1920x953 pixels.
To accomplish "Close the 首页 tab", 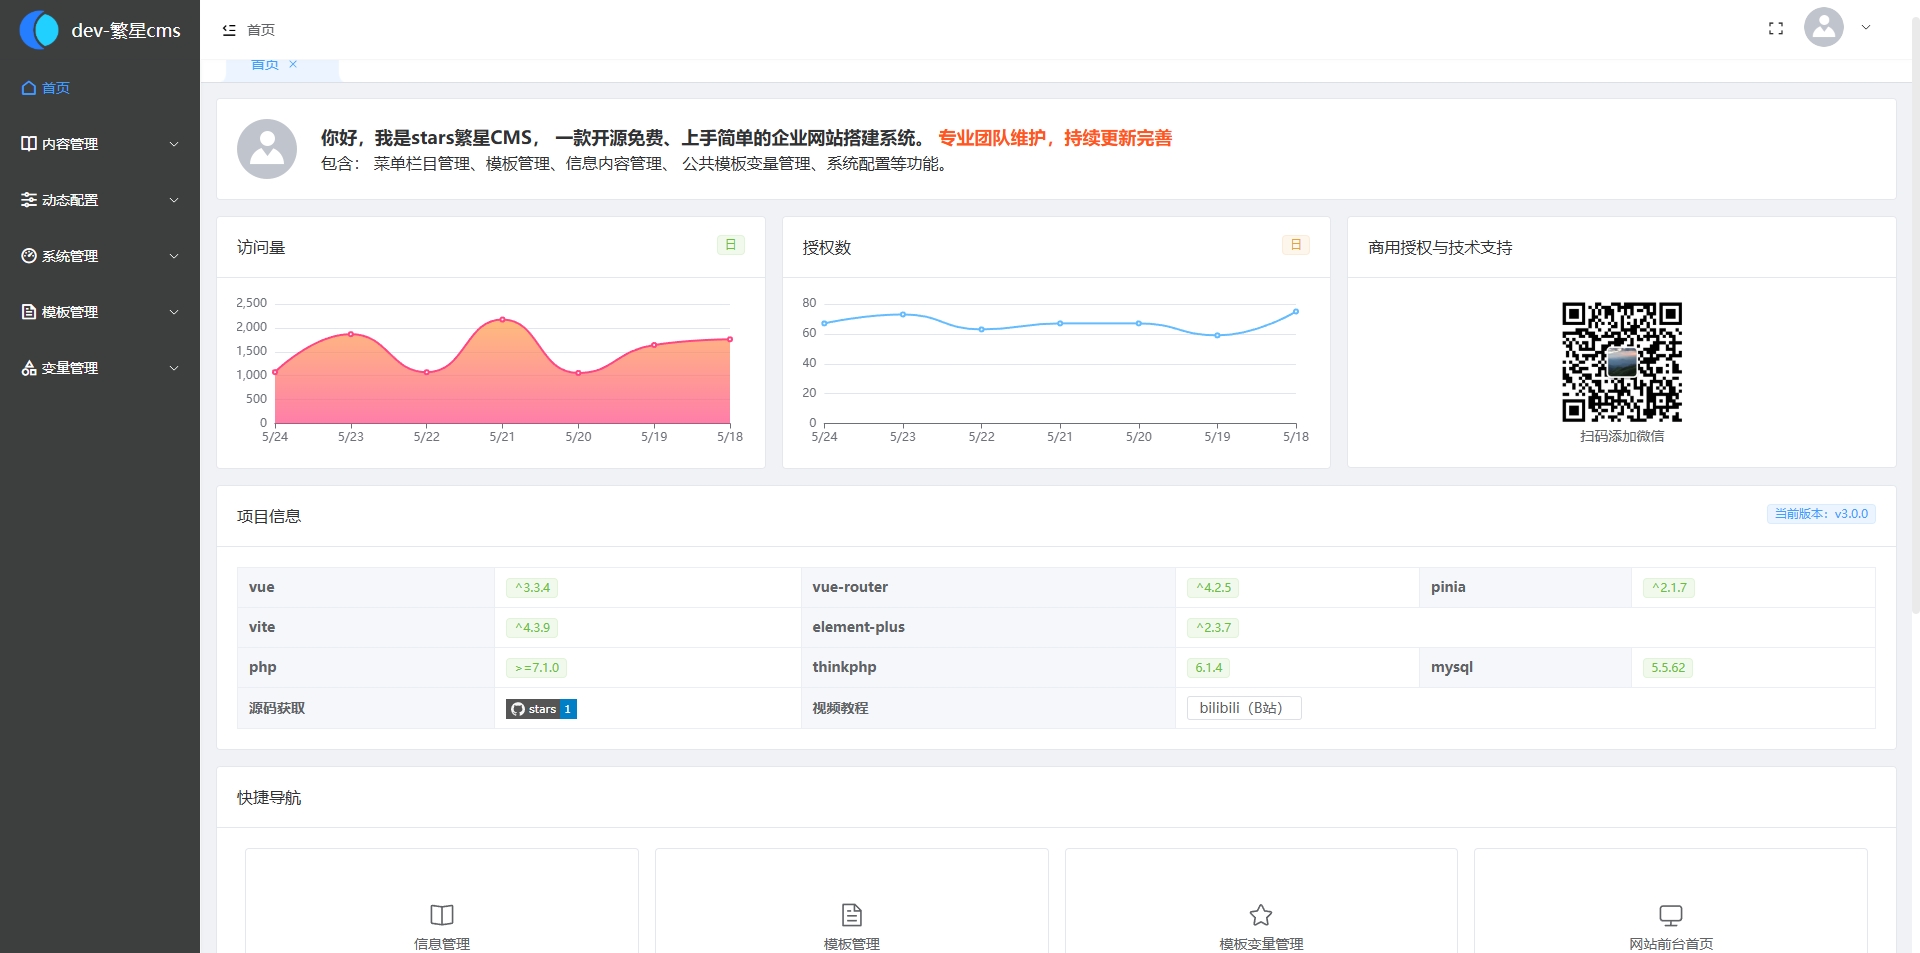I will [x=293, y=65].
